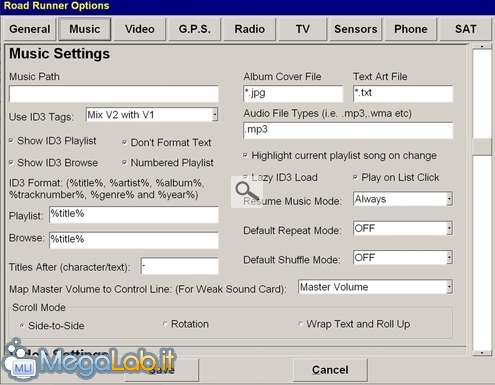Click the Cancel button

point(330,370)
